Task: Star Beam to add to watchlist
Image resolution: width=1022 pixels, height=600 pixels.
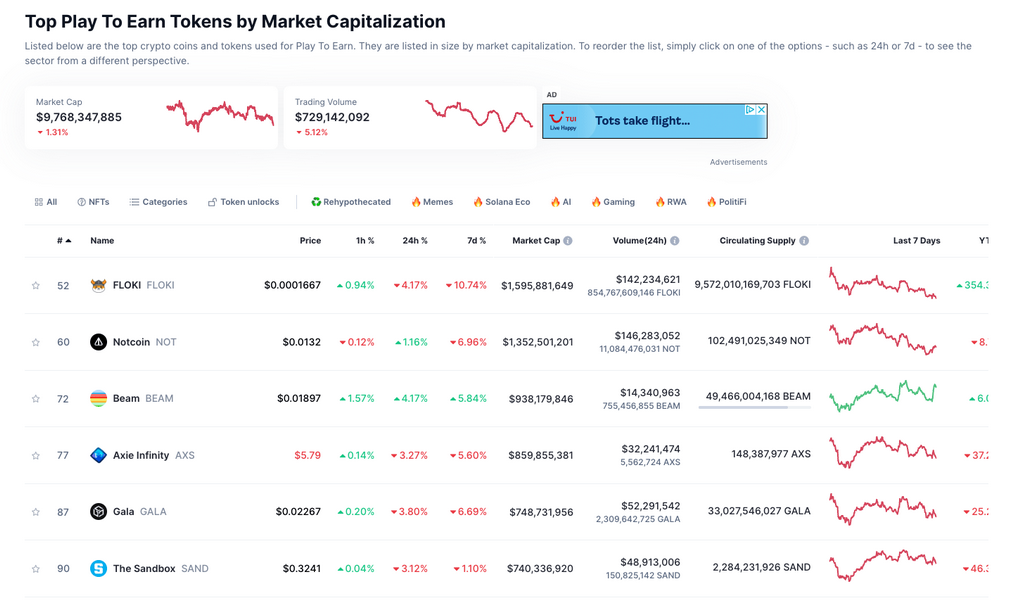Action: (x=36, y=398)
